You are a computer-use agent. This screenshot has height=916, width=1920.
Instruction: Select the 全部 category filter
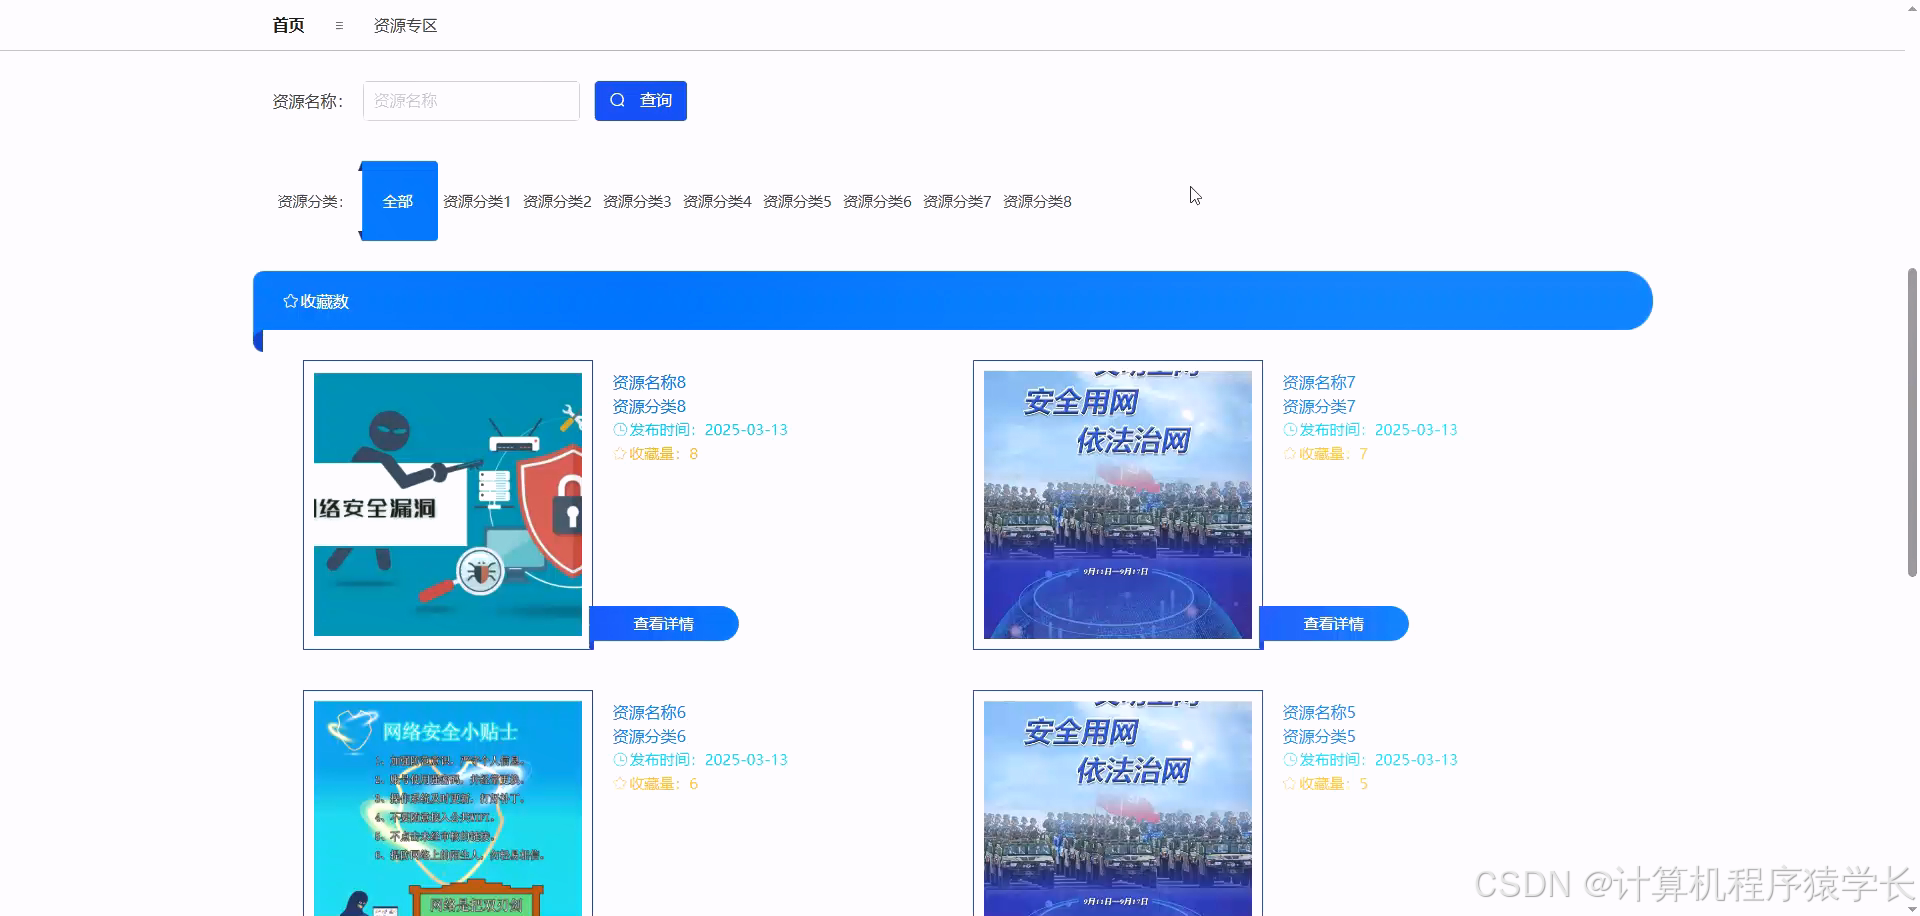(x=398, y=200)
